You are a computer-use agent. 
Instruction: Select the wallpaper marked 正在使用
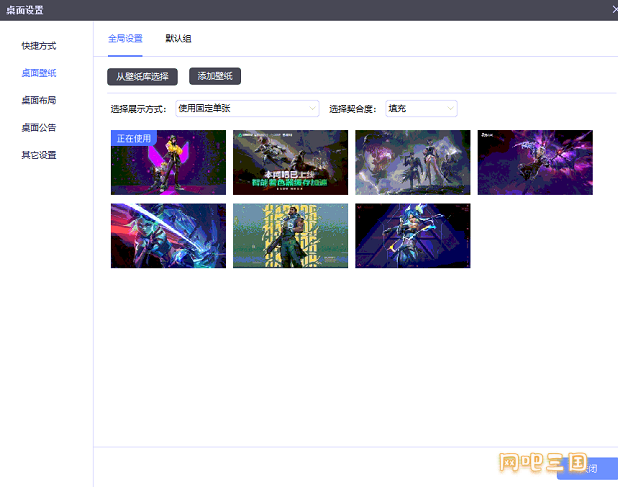(168, 162)
